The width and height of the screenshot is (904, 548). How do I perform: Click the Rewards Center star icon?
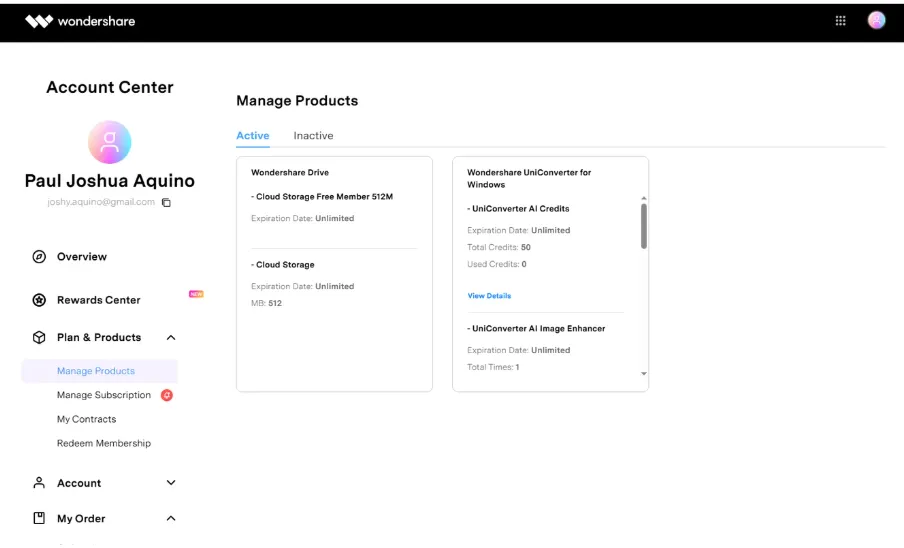click(x=39, y=300)
